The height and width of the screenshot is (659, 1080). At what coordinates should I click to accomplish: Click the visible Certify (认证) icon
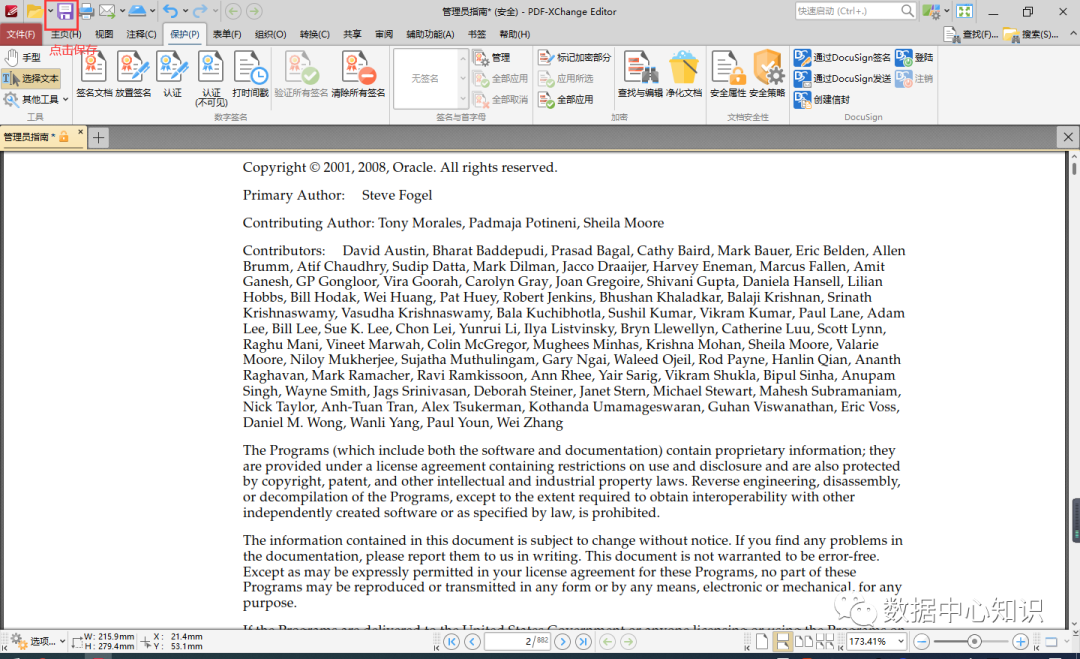tap(172, 74)
